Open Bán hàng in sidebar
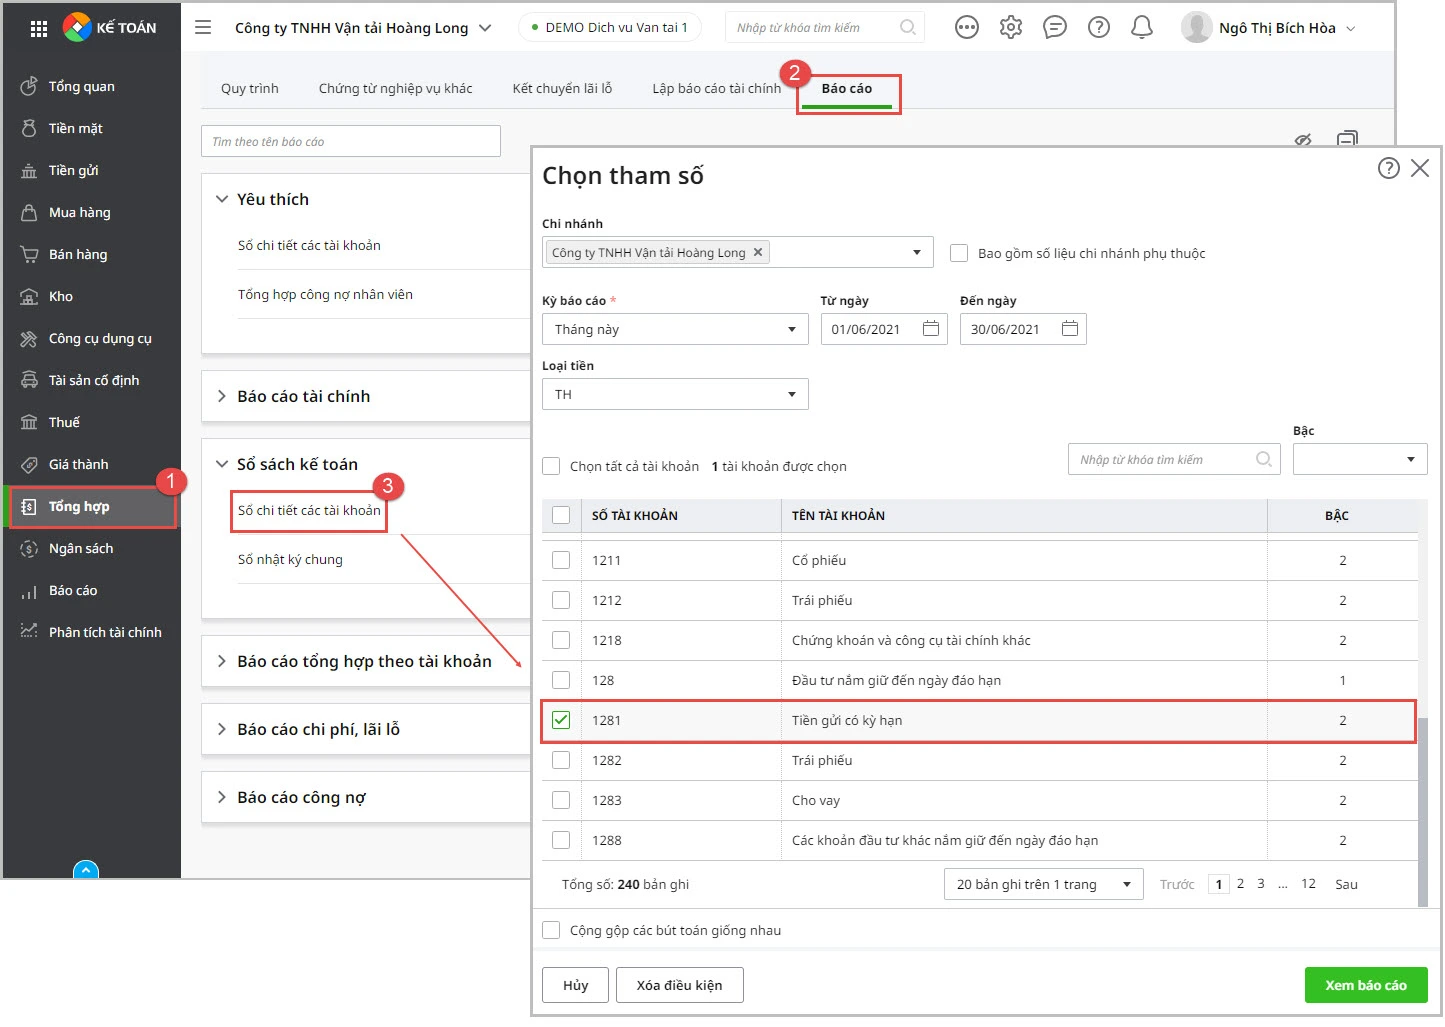Image resolution: width=1445 pixels, height=1027 pixels. [x=78, y=255]
